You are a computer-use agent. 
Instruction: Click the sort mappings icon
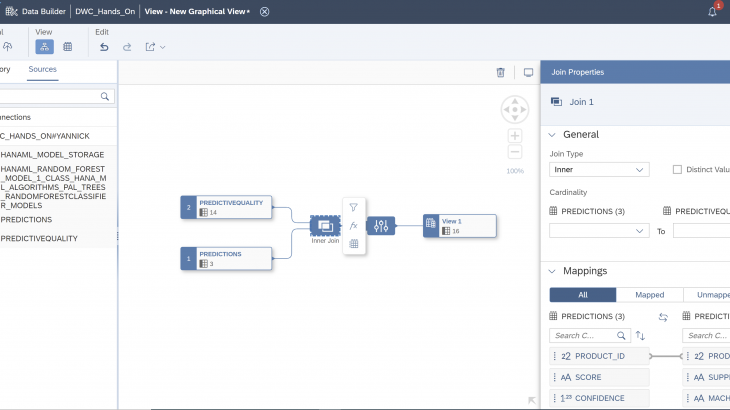tap(641, 335)
